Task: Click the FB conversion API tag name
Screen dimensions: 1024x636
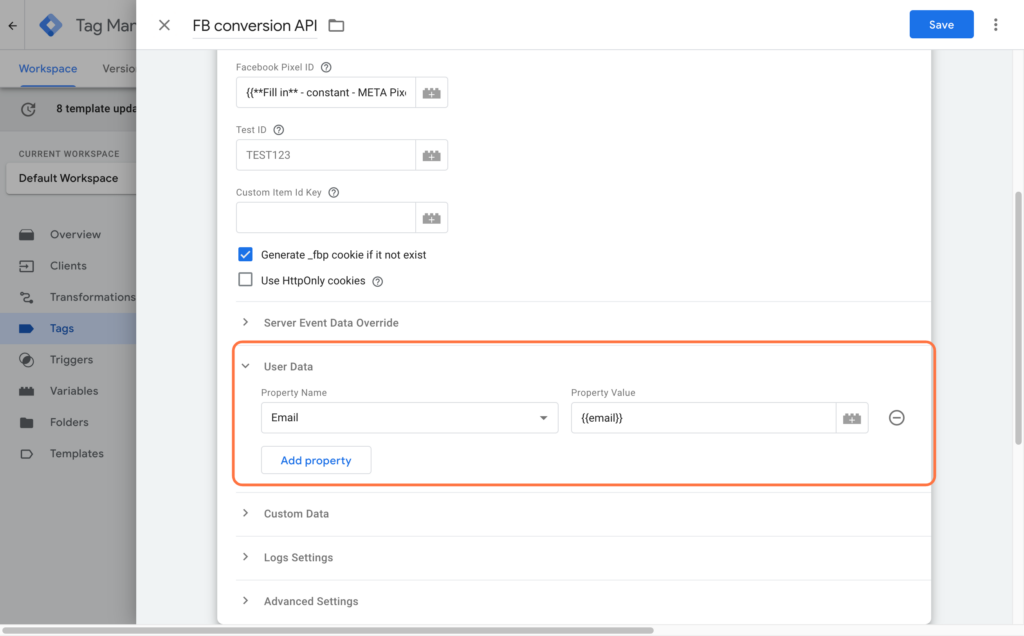Action: pos(255,25)
